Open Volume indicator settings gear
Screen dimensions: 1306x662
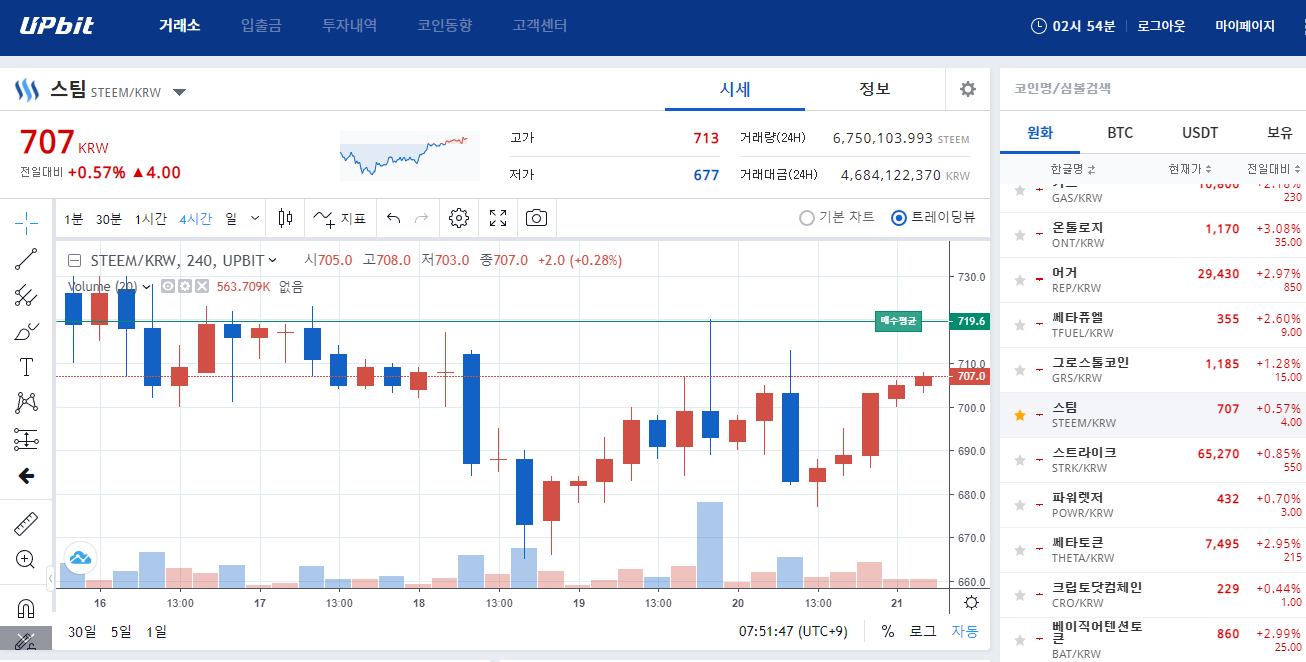(185, 287)
